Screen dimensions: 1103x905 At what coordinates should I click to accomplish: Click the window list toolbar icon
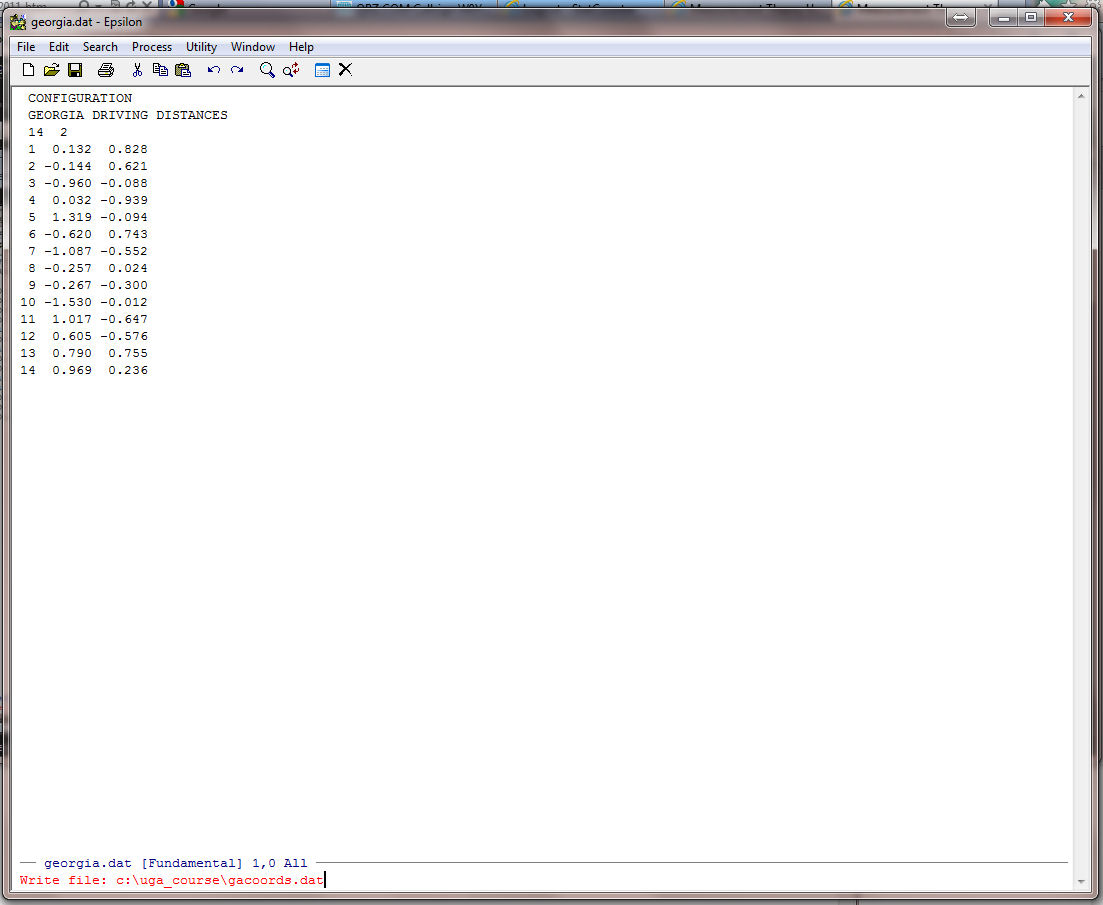pyautogui.click(x=322, y=70)
